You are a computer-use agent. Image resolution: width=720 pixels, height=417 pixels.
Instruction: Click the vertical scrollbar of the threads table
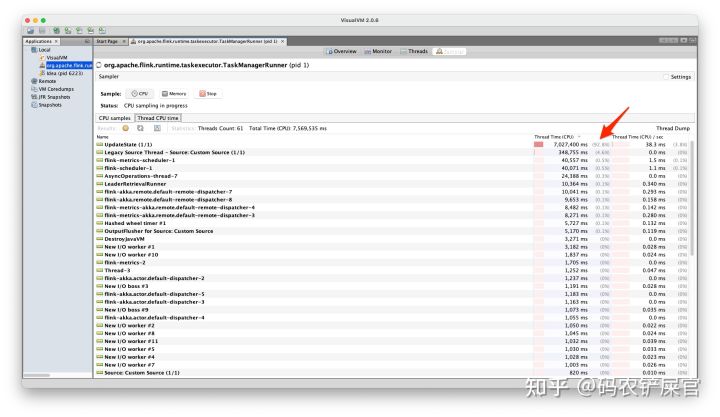[692, 197]
